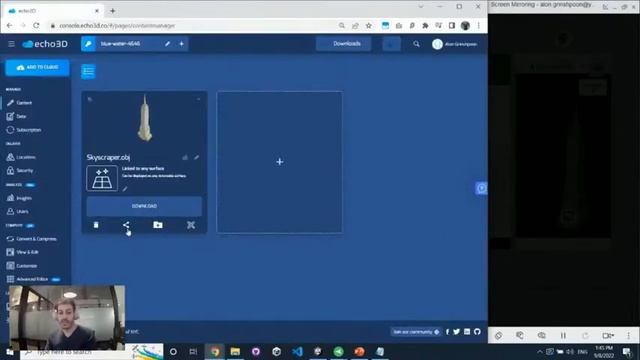Viewport: 640px width, 360px height.
Task: Pause mirroring in the Screen Mirroring window
Action: (x=563, y=336)
